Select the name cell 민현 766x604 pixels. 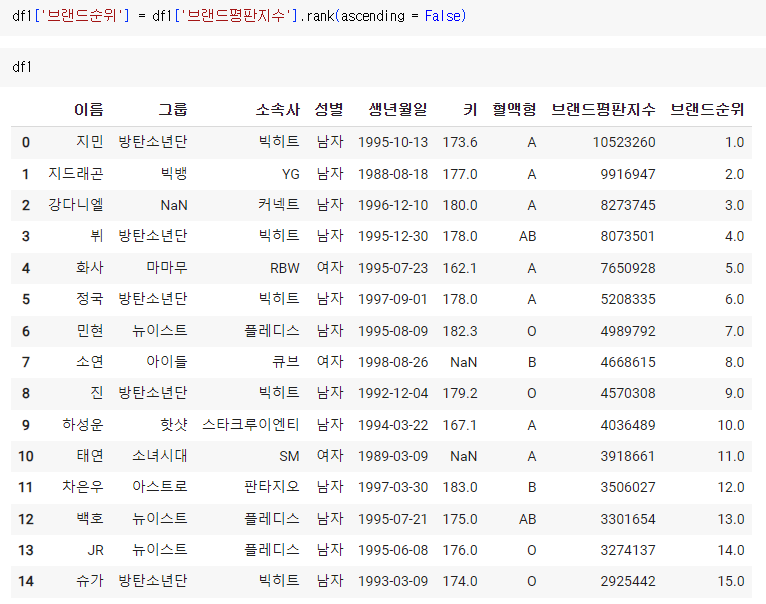[x=89, y=331]
